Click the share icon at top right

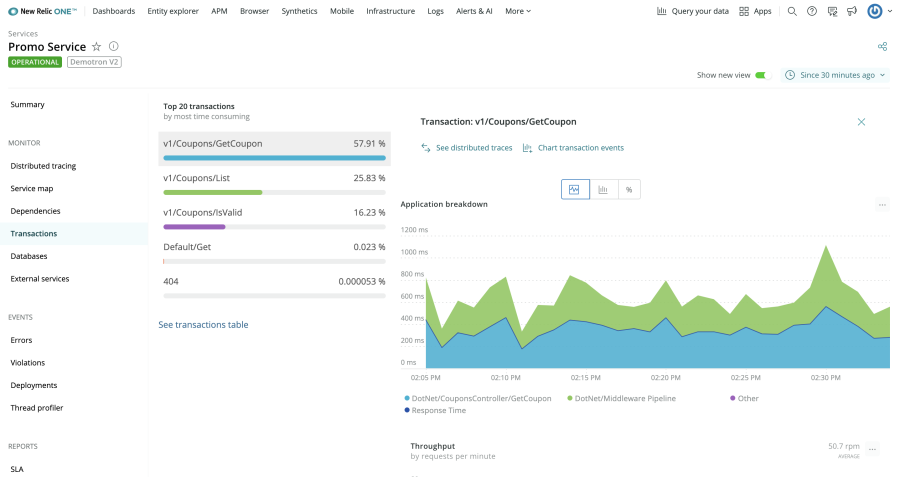click(x=882, y=46)
